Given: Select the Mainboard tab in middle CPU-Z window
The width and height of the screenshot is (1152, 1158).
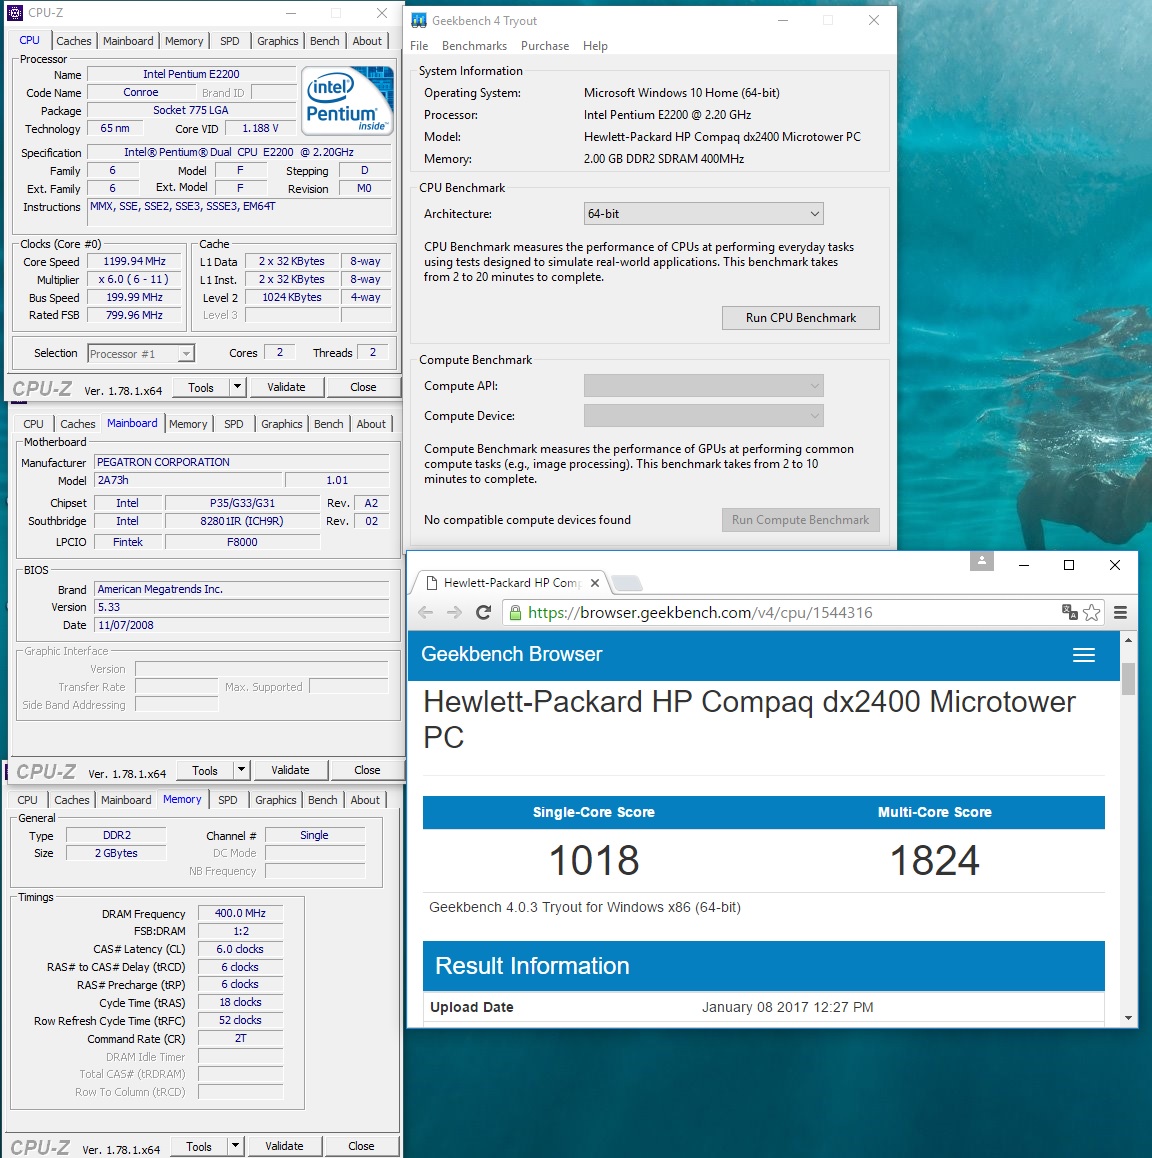Looking at the screenshot, I should [x=132, y=423].
